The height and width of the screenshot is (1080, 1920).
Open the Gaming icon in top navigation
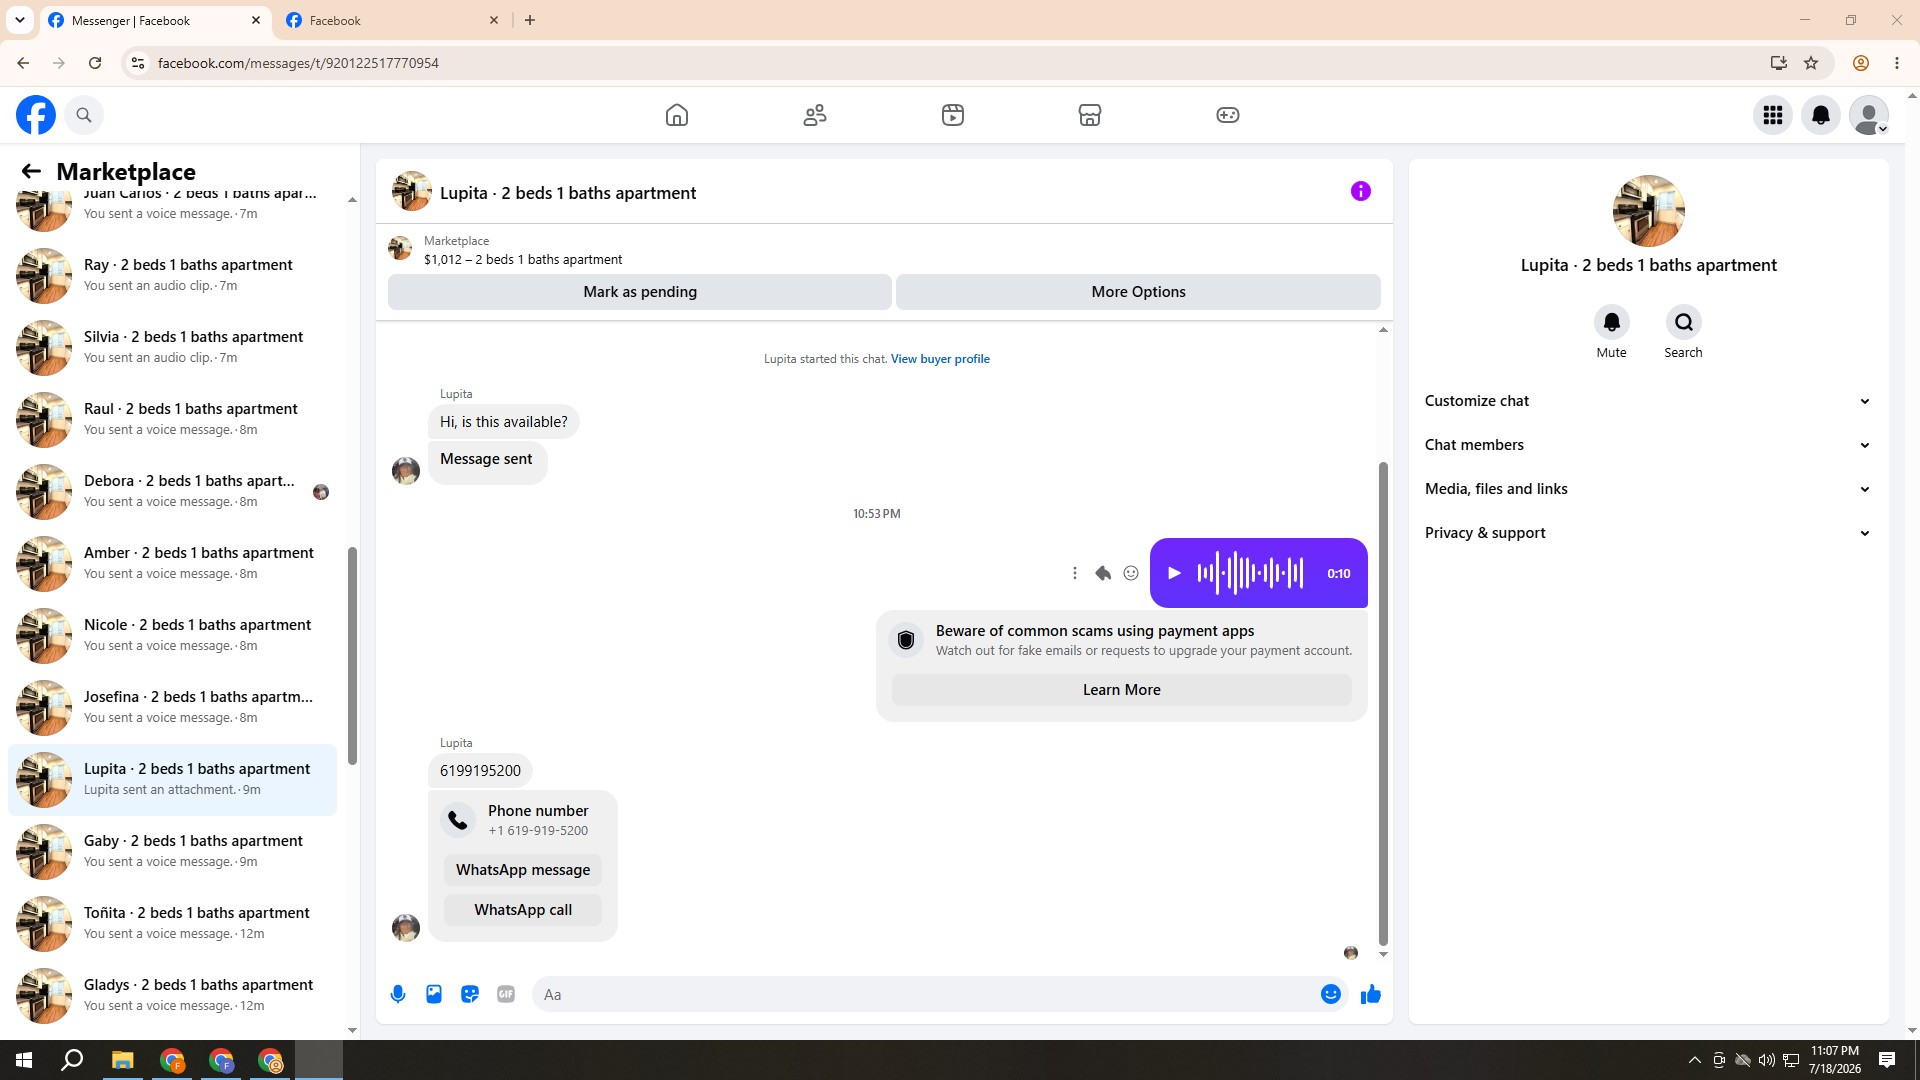(x=1228, y=115)
